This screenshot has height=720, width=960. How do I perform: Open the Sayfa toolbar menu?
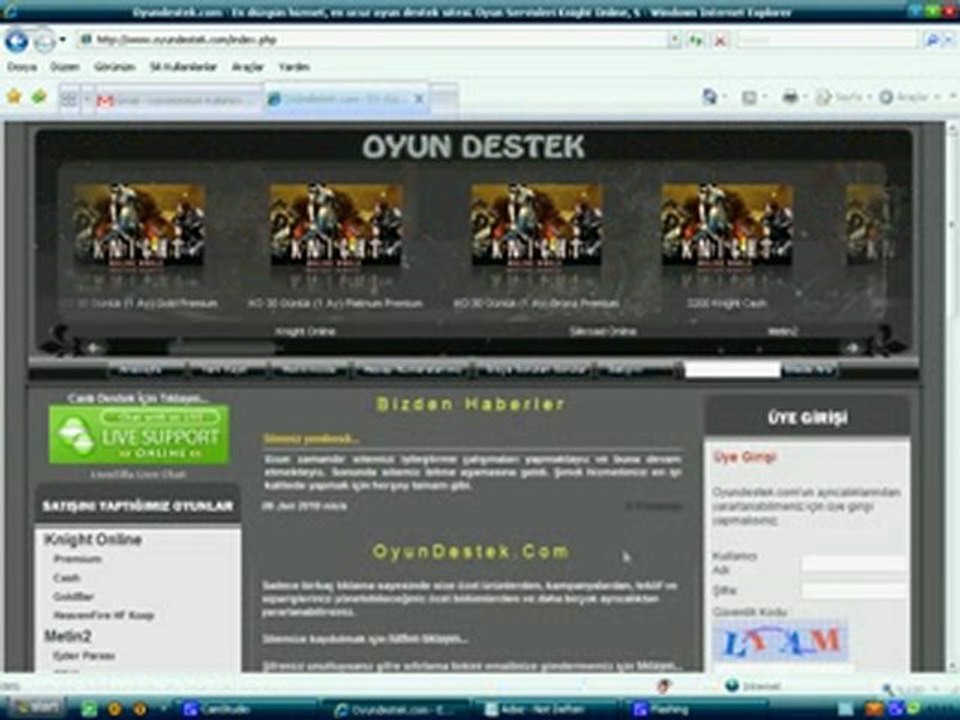pos(843,97)
